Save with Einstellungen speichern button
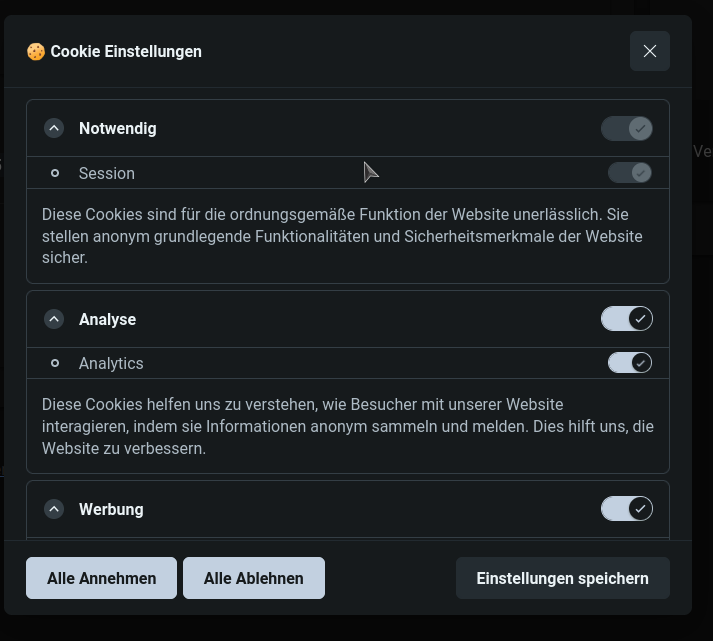The width and height of the screenshot is (713, 641). coord(562,578)
